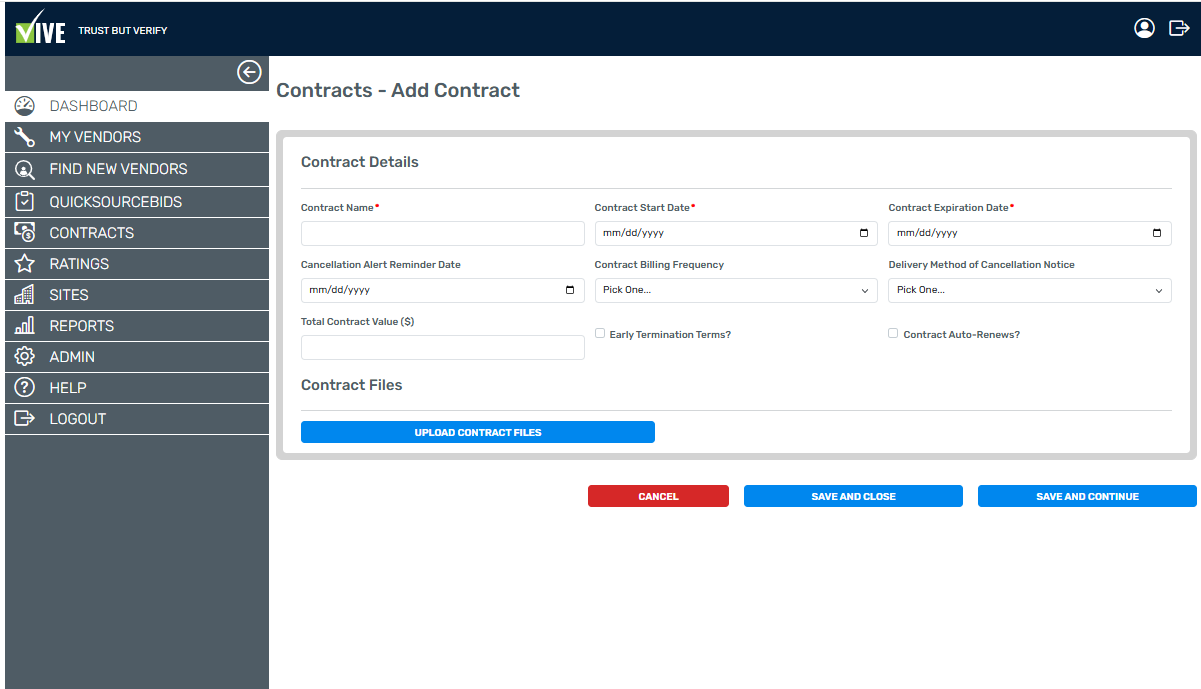
Task: Click the Help question mark icon
Action: click(x=25, y=388)
